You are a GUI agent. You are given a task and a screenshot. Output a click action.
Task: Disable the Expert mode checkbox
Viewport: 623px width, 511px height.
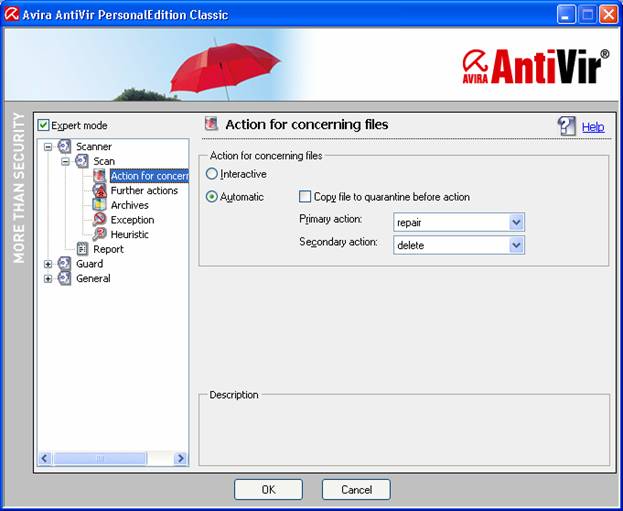coord(43,125)
